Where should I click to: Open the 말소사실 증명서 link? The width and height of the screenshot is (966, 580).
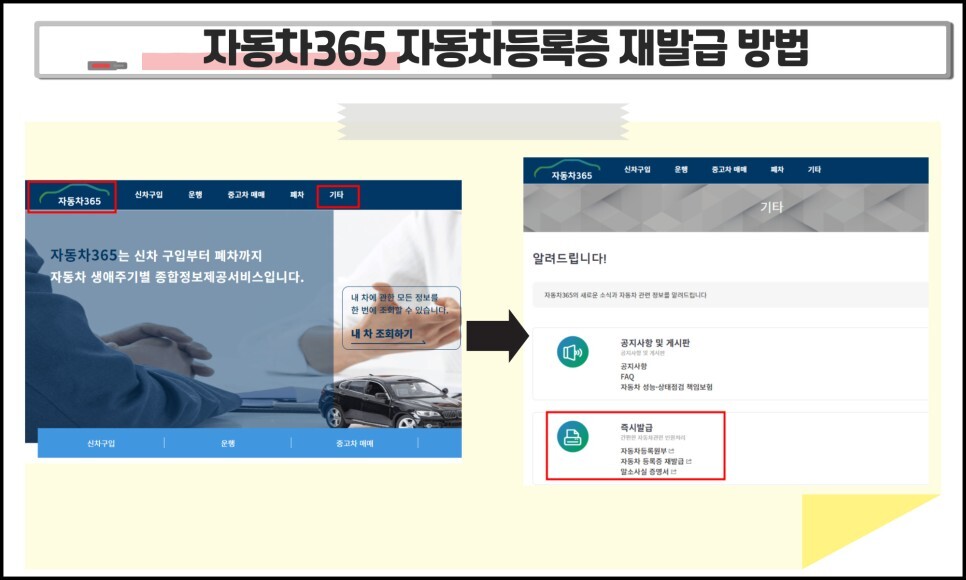coord(644,472)
